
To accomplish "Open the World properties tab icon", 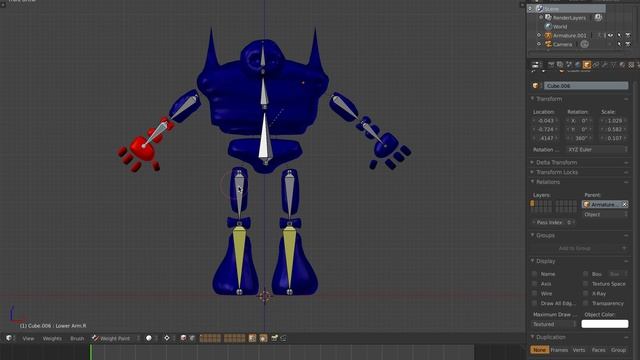I will coord(578,65).
